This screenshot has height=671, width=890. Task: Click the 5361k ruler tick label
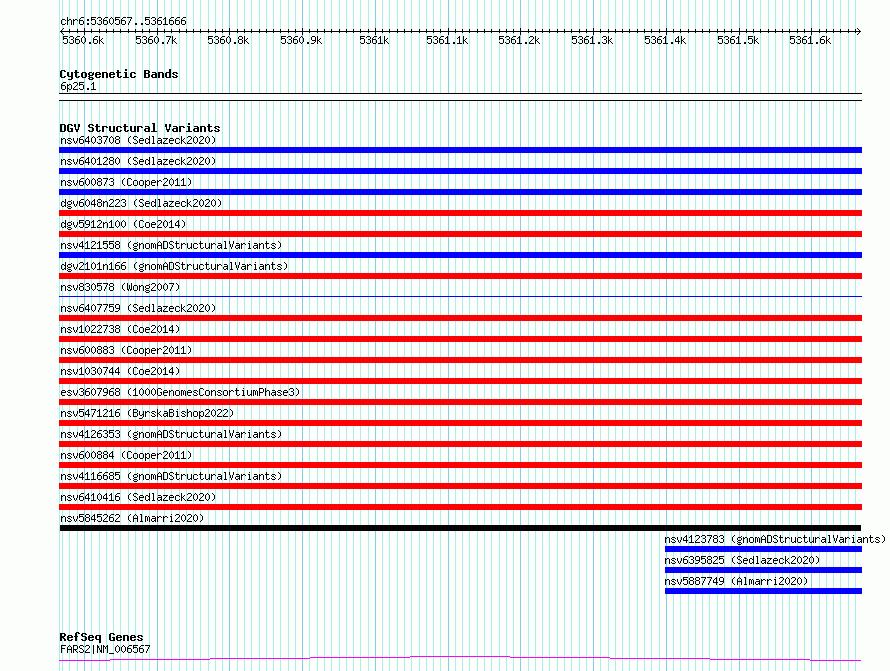pos(374,40)
